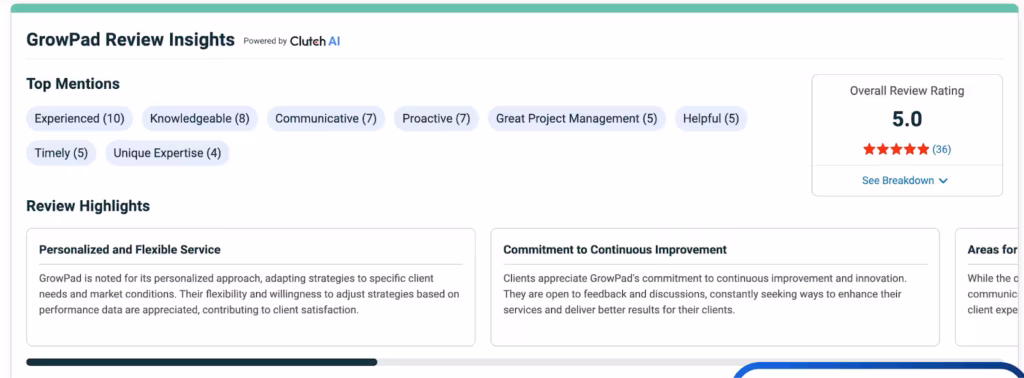Select the Timely (5) mention tag

(x=61, y=153)
